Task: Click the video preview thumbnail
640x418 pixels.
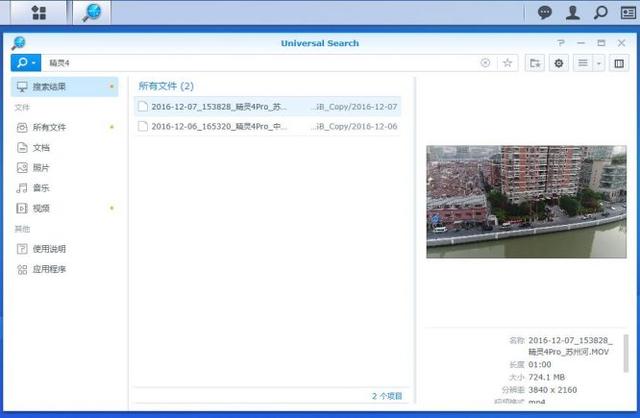Action: click(x=526, y=201)
